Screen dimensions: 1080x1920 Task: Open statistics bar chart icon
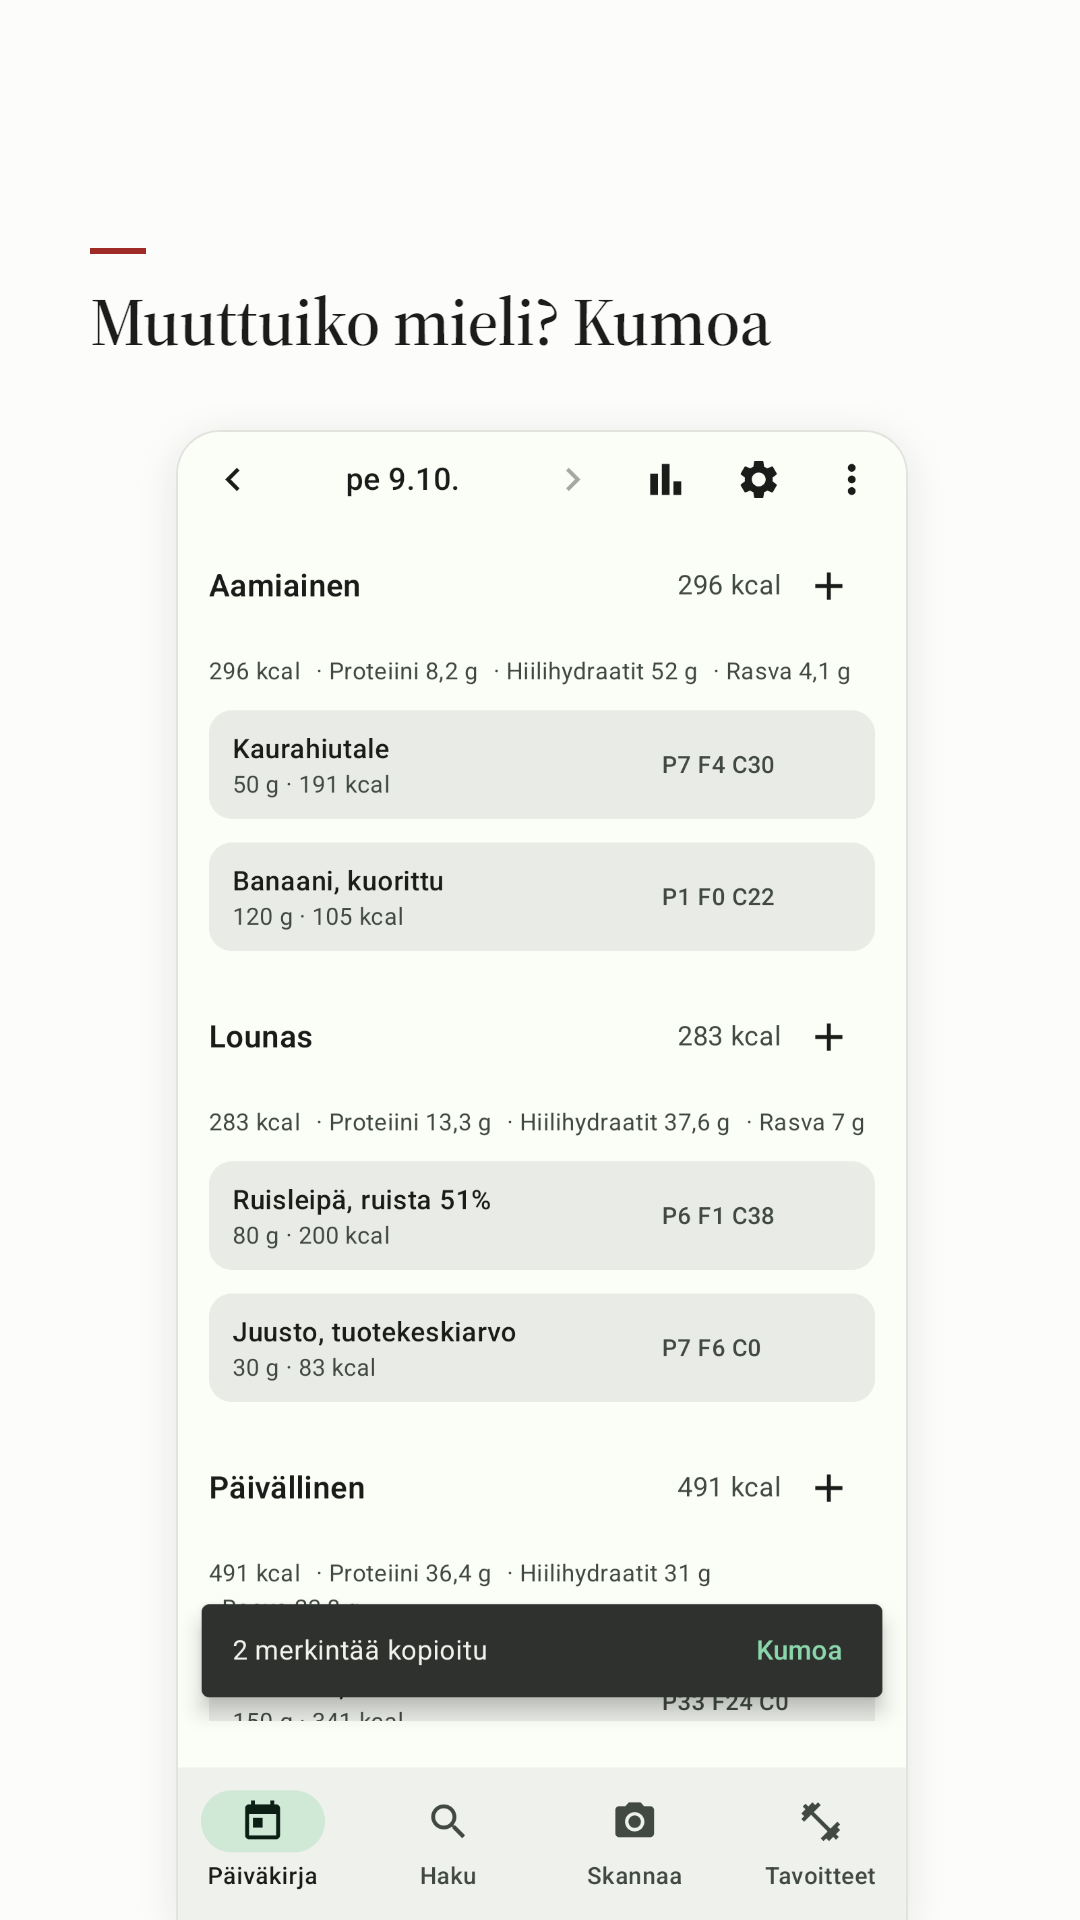[x=665, y=480]
